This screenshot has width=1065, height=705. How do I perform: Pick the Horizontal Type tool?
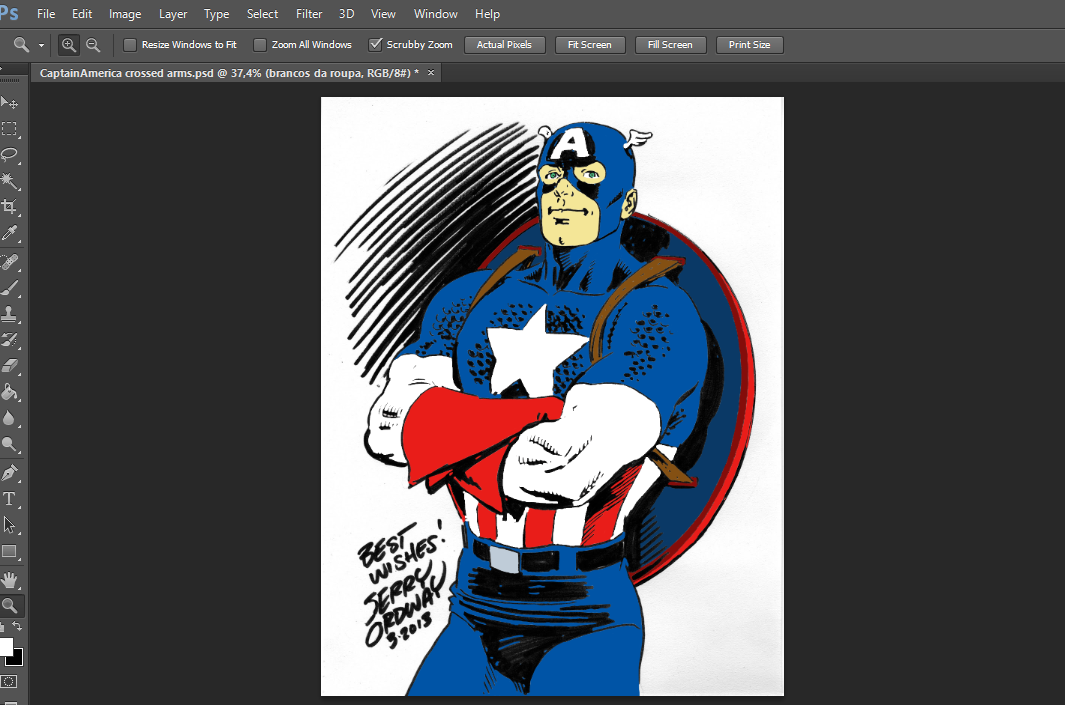pyautogui.click(x=9, y=498)
